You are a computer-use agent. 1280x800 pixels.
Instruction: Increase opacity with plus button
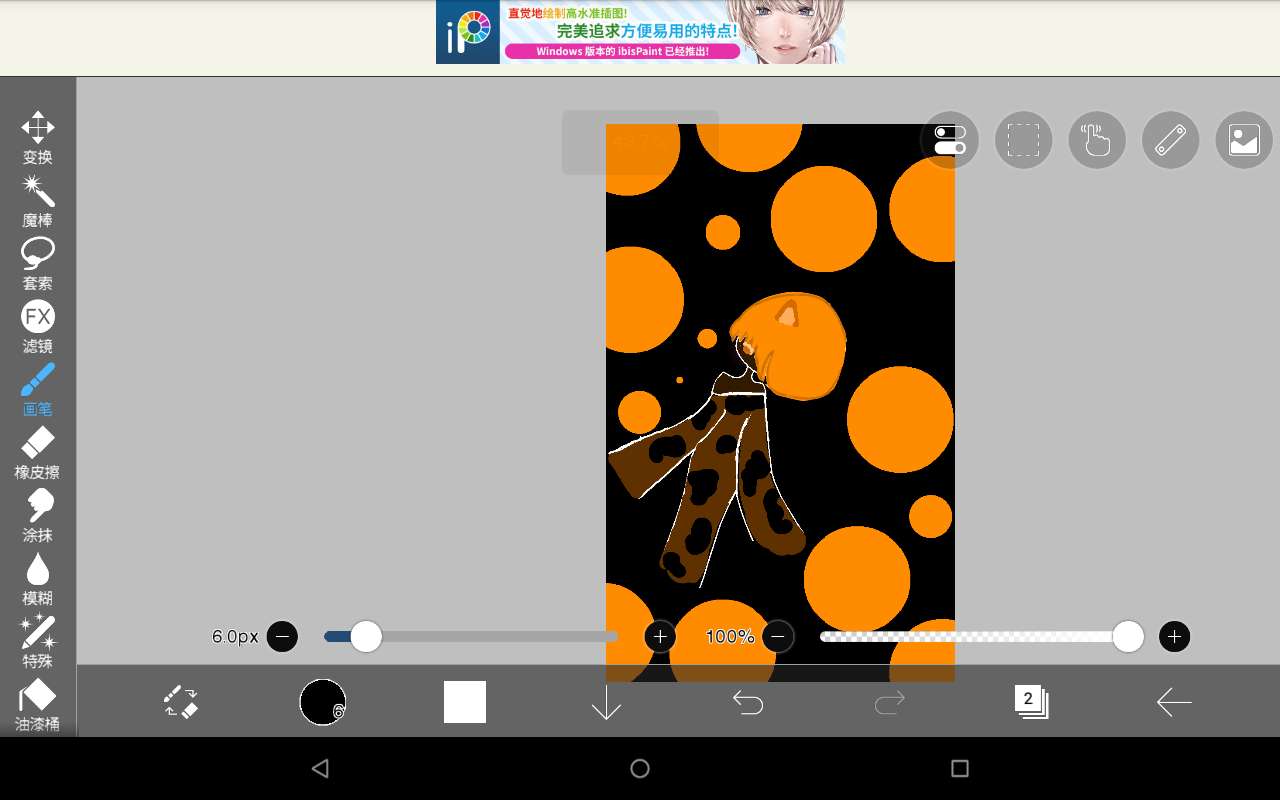pos(1175,636)
